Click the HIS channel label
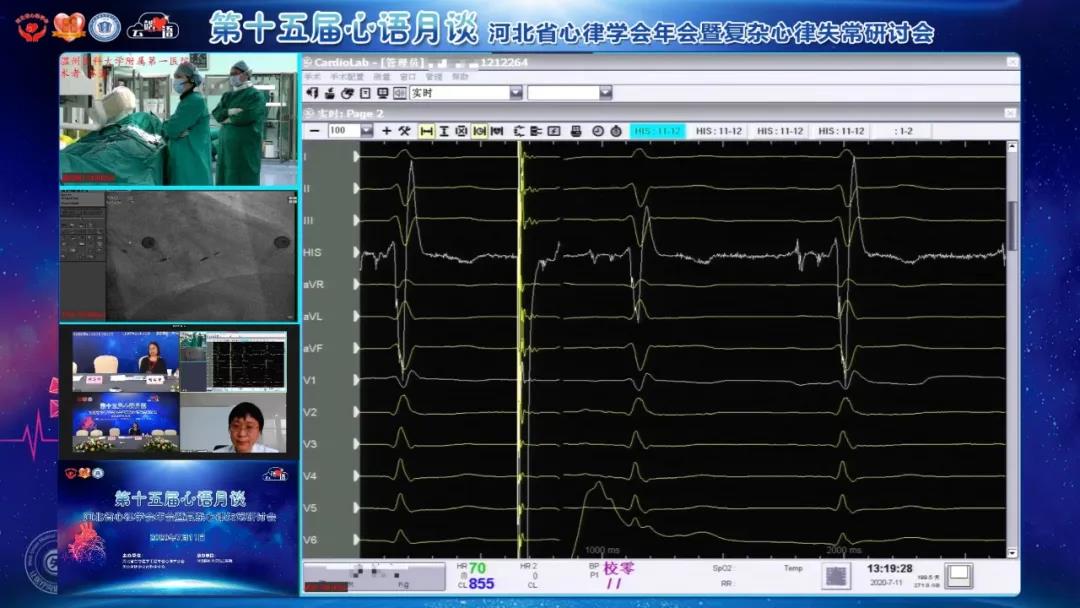Image resolution: width=1080 pixels, height=608 pixels. pos(312,253)
